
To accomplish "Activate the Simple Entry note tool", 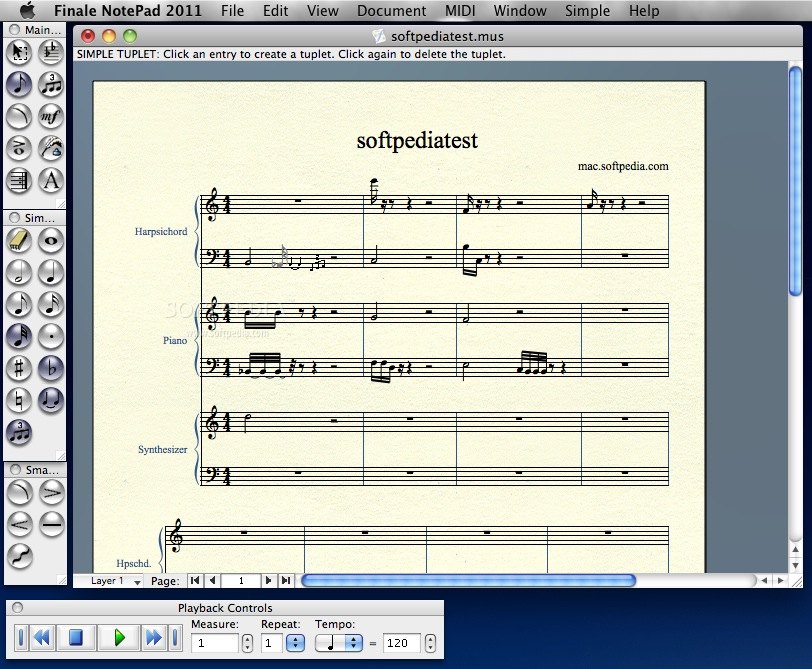I will pos(18,85).
